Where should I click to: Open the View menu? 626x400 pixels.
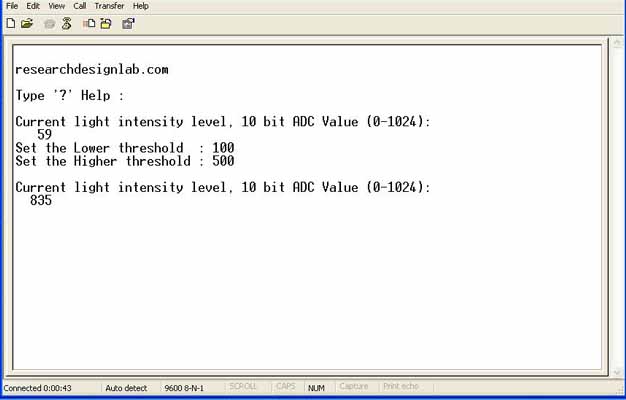coord(57,6)
